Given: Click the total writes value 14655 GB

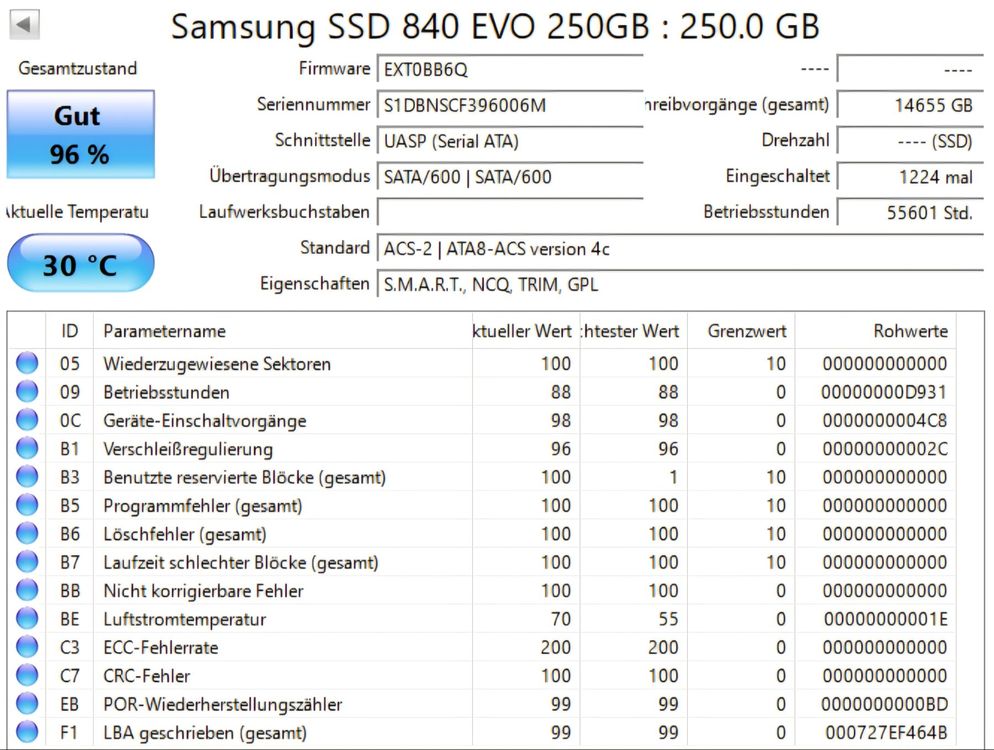Looking at the screenshot, I should (x=911, y=105).
